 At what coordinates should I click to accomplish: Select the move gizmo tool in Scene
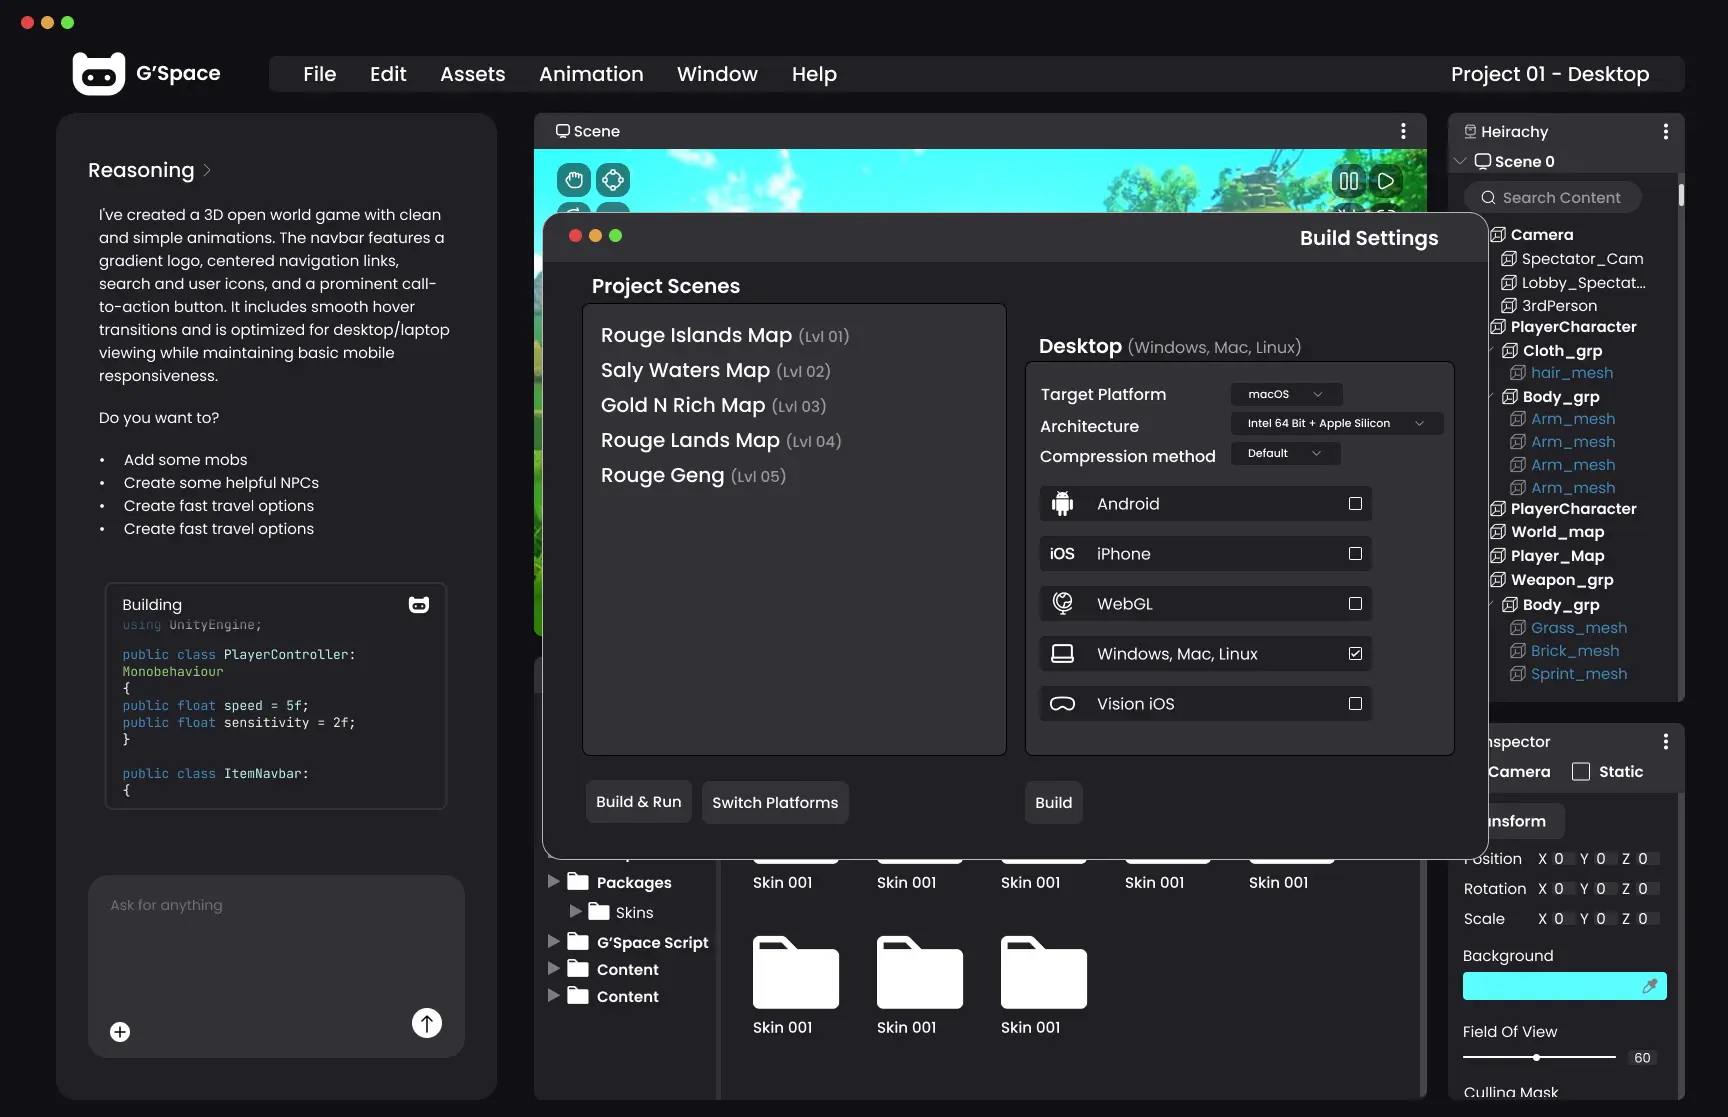point(613,180)
